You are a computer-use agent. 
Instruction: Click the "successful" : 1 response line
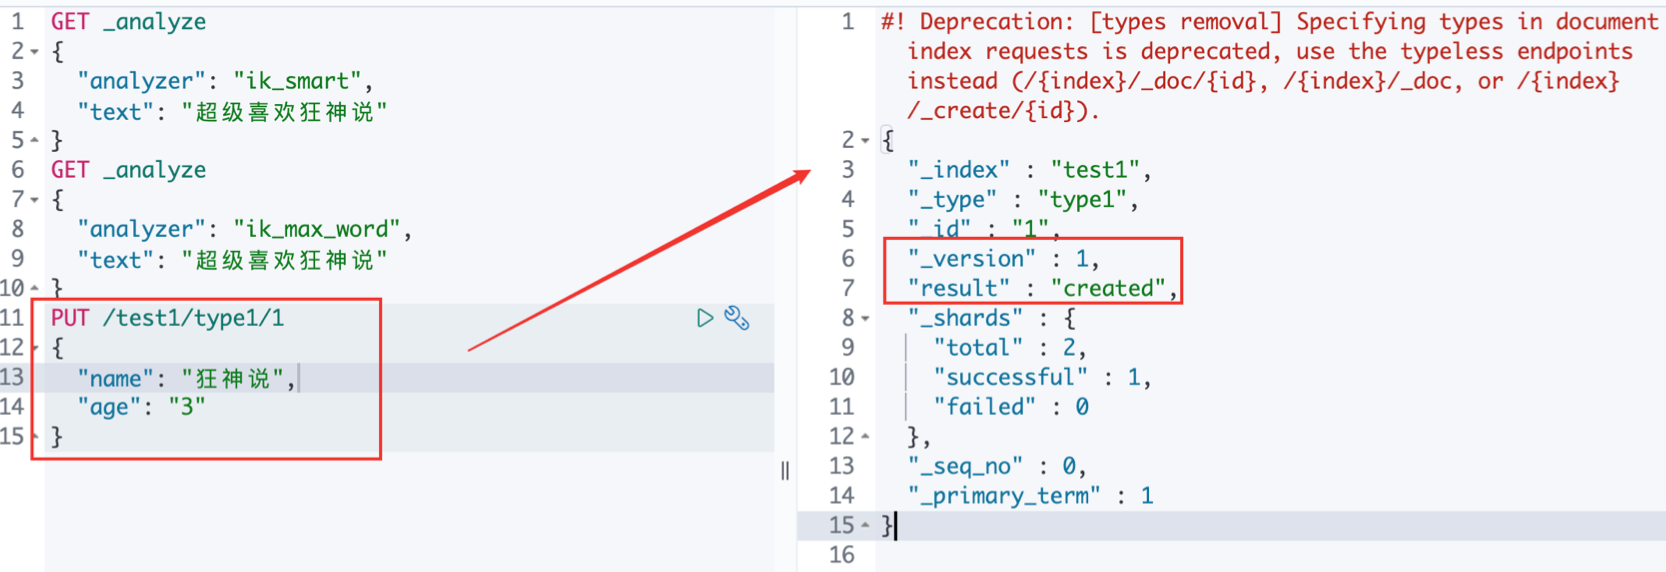(1042, 377)
